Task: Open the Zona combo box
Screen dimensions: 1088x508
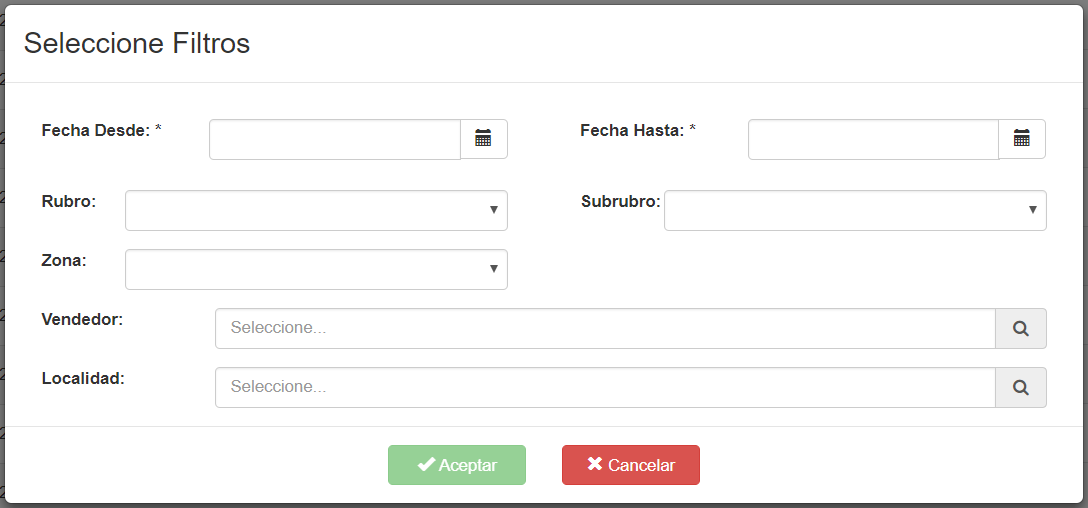Action: click(316, 269)
